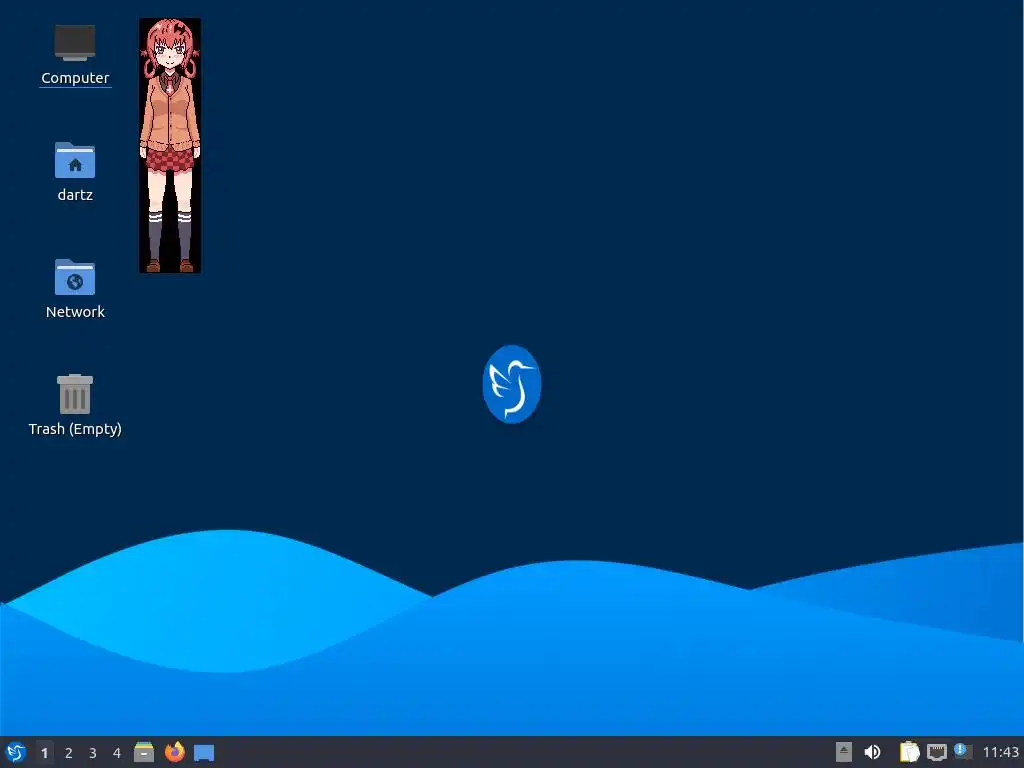Launch the file manager from quick launch
This screenshot has width=1024, height=768.
pyautogui.click(x=144, y=752)
